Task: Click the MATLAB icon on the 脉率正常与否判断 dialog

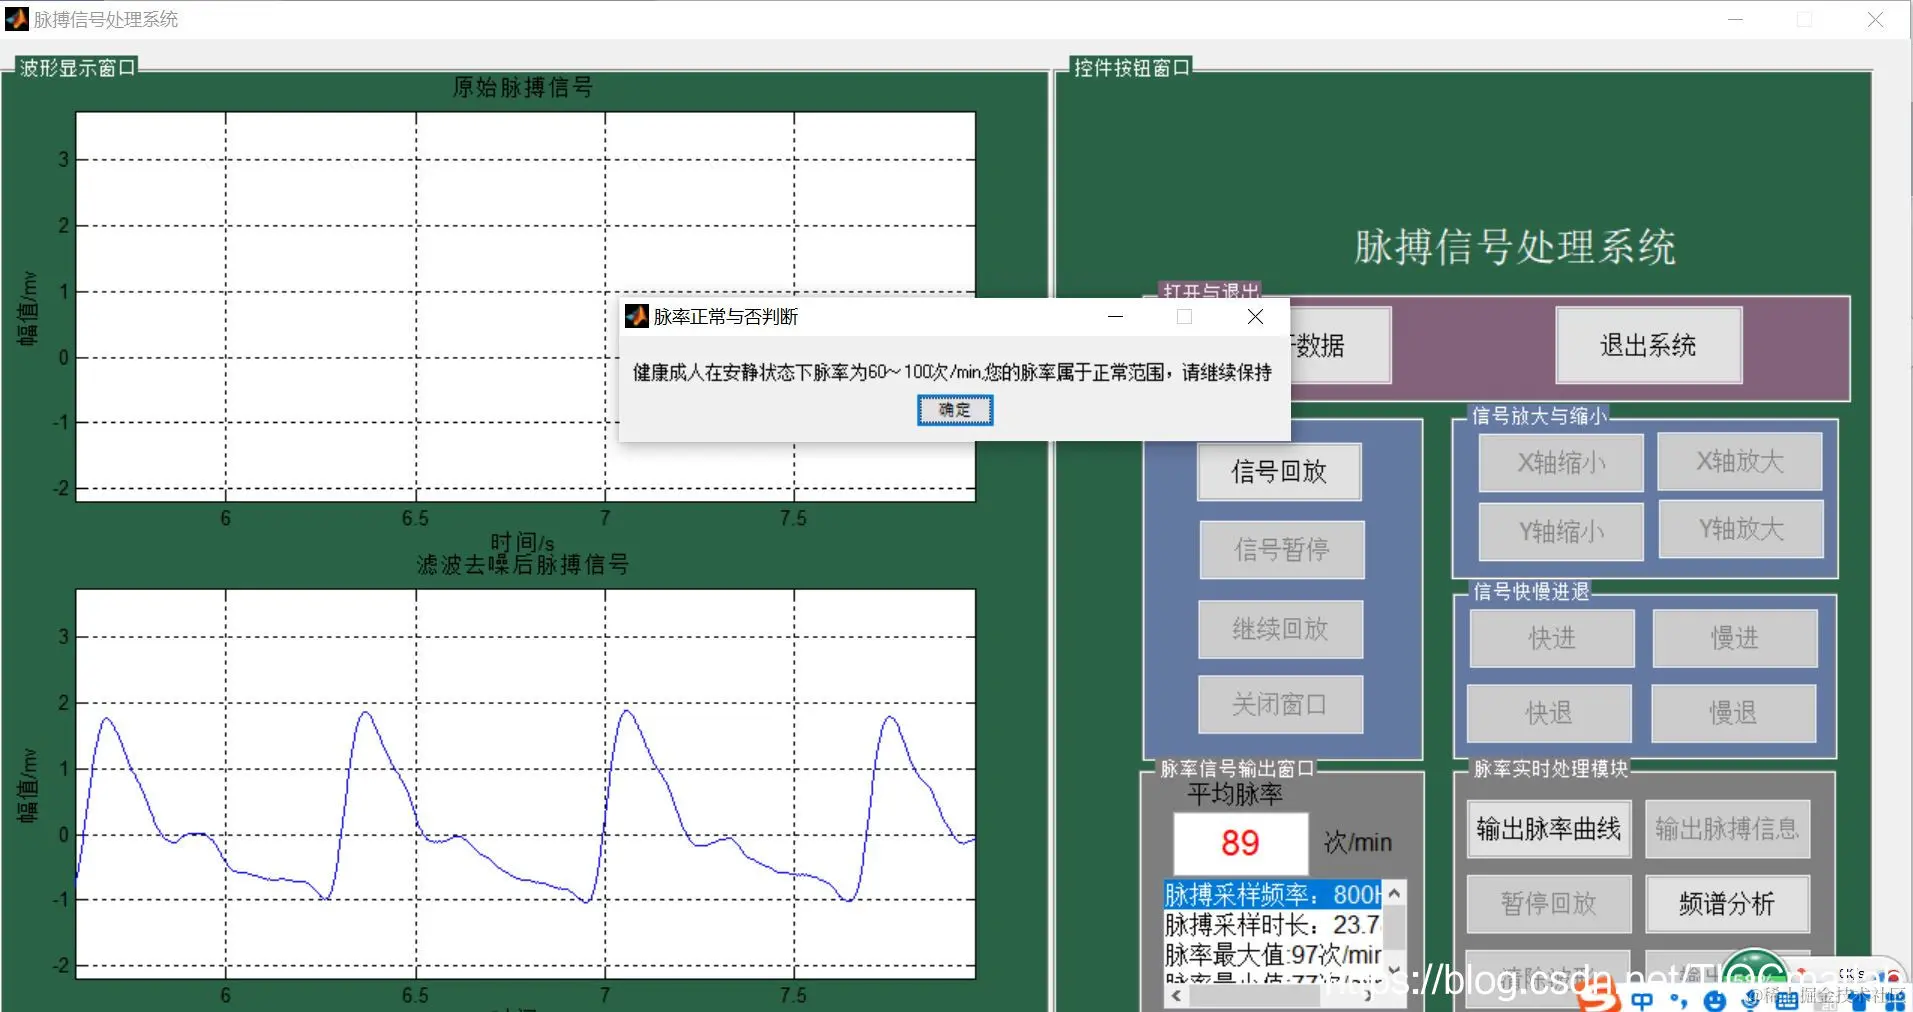Action: tap(636, 316)
